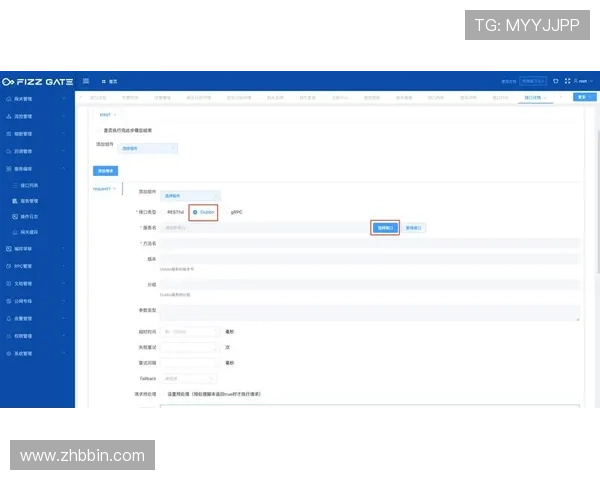Click the 方法名 input field
Screen dimensions: 600x480
coord(370,243)
